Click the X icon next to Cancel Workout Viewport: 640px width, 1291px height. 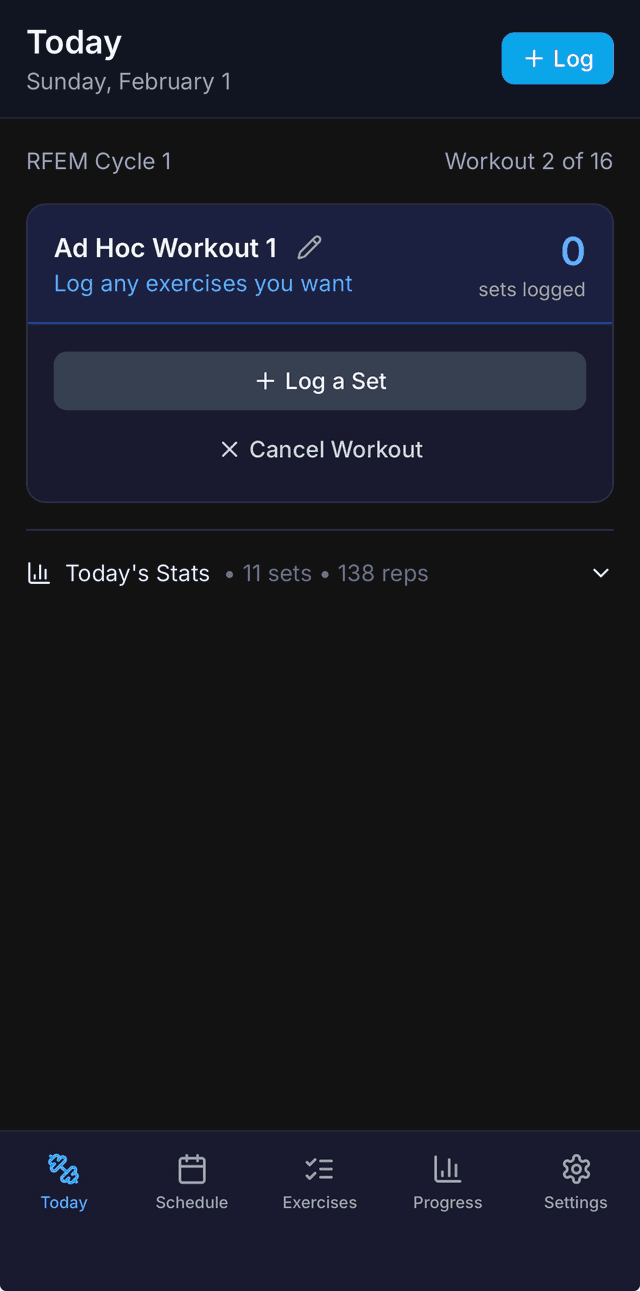(x=231, y=449)
